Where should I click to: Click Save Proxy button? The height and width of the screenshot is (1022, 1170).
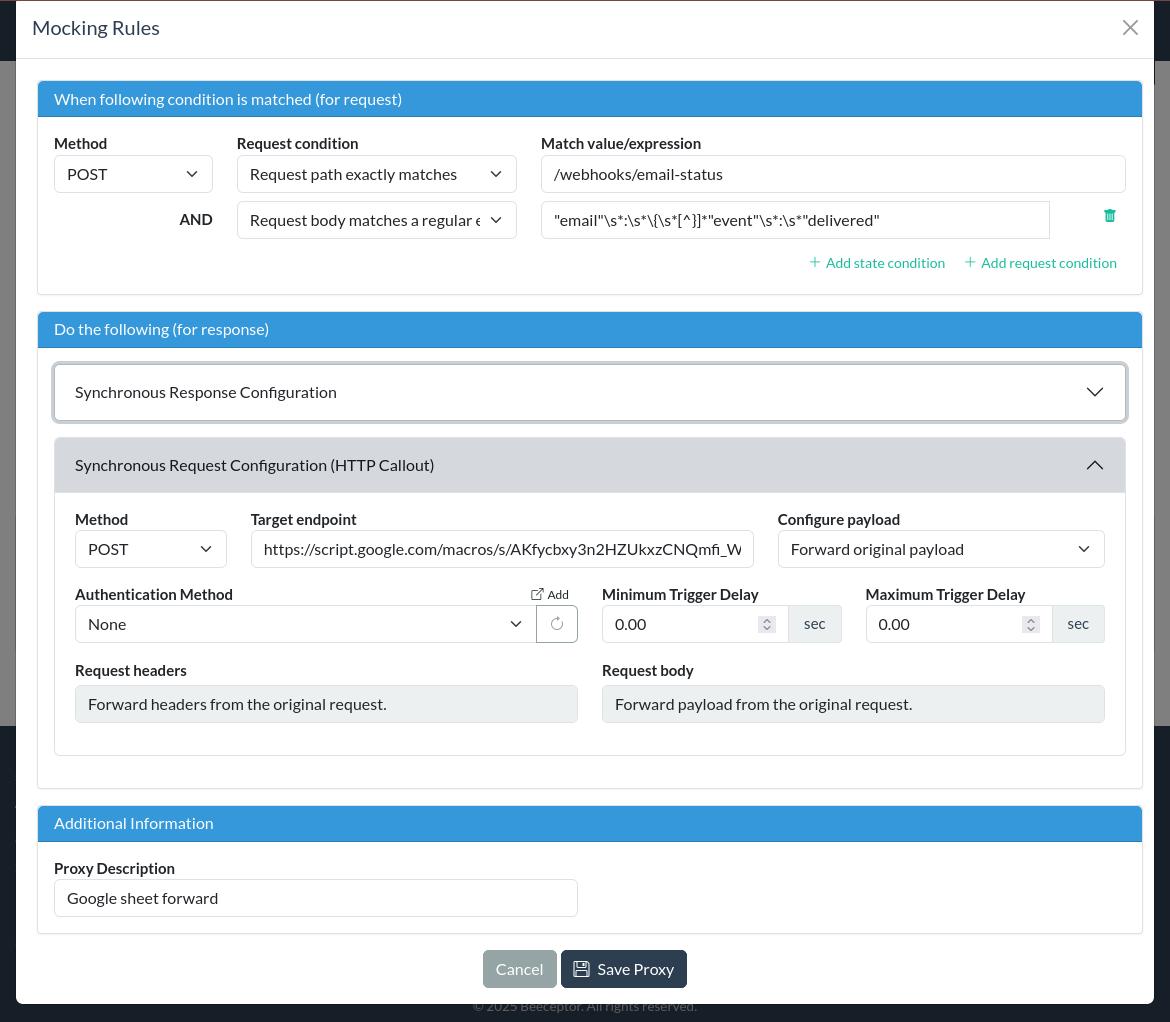click(x=624, y=969)
